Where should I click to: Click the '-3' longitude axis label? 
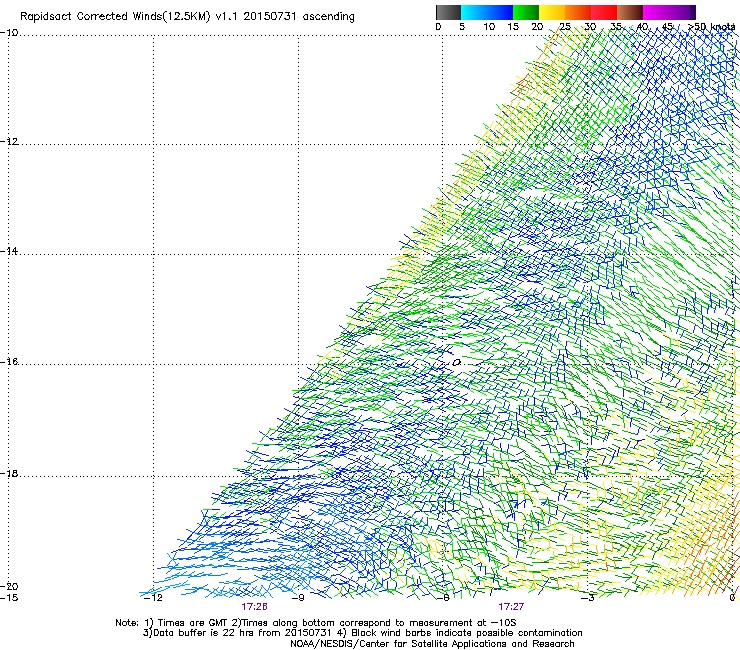click(588, 598)
